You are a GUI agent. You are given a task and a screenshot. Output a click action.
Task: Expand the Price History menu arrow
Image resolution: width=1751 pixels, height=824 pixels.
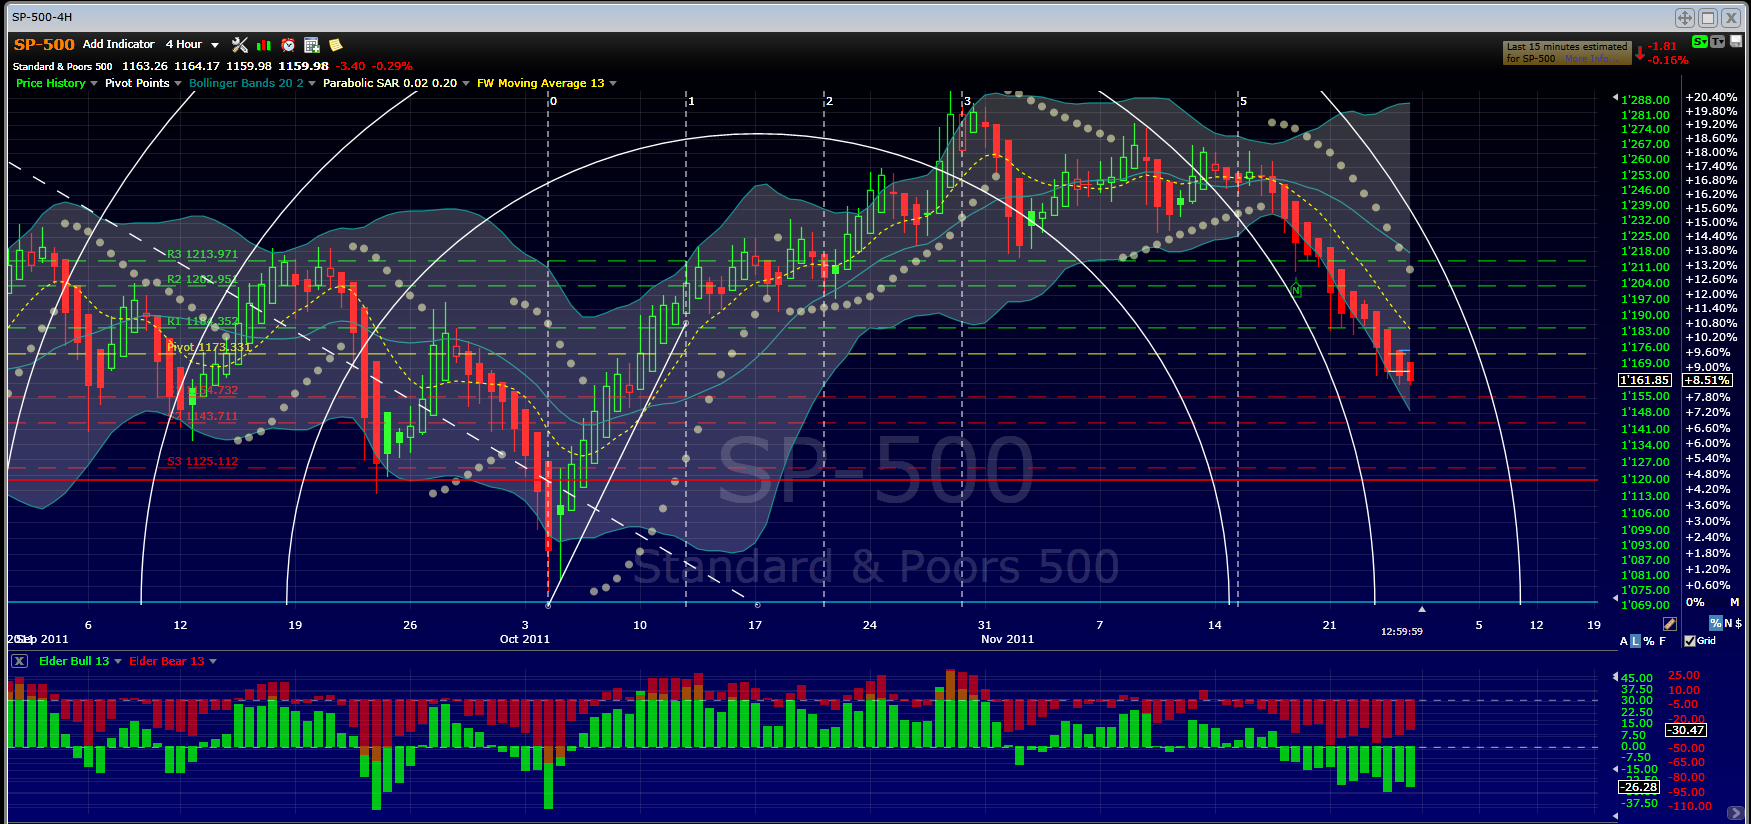(x=94, y=83)
